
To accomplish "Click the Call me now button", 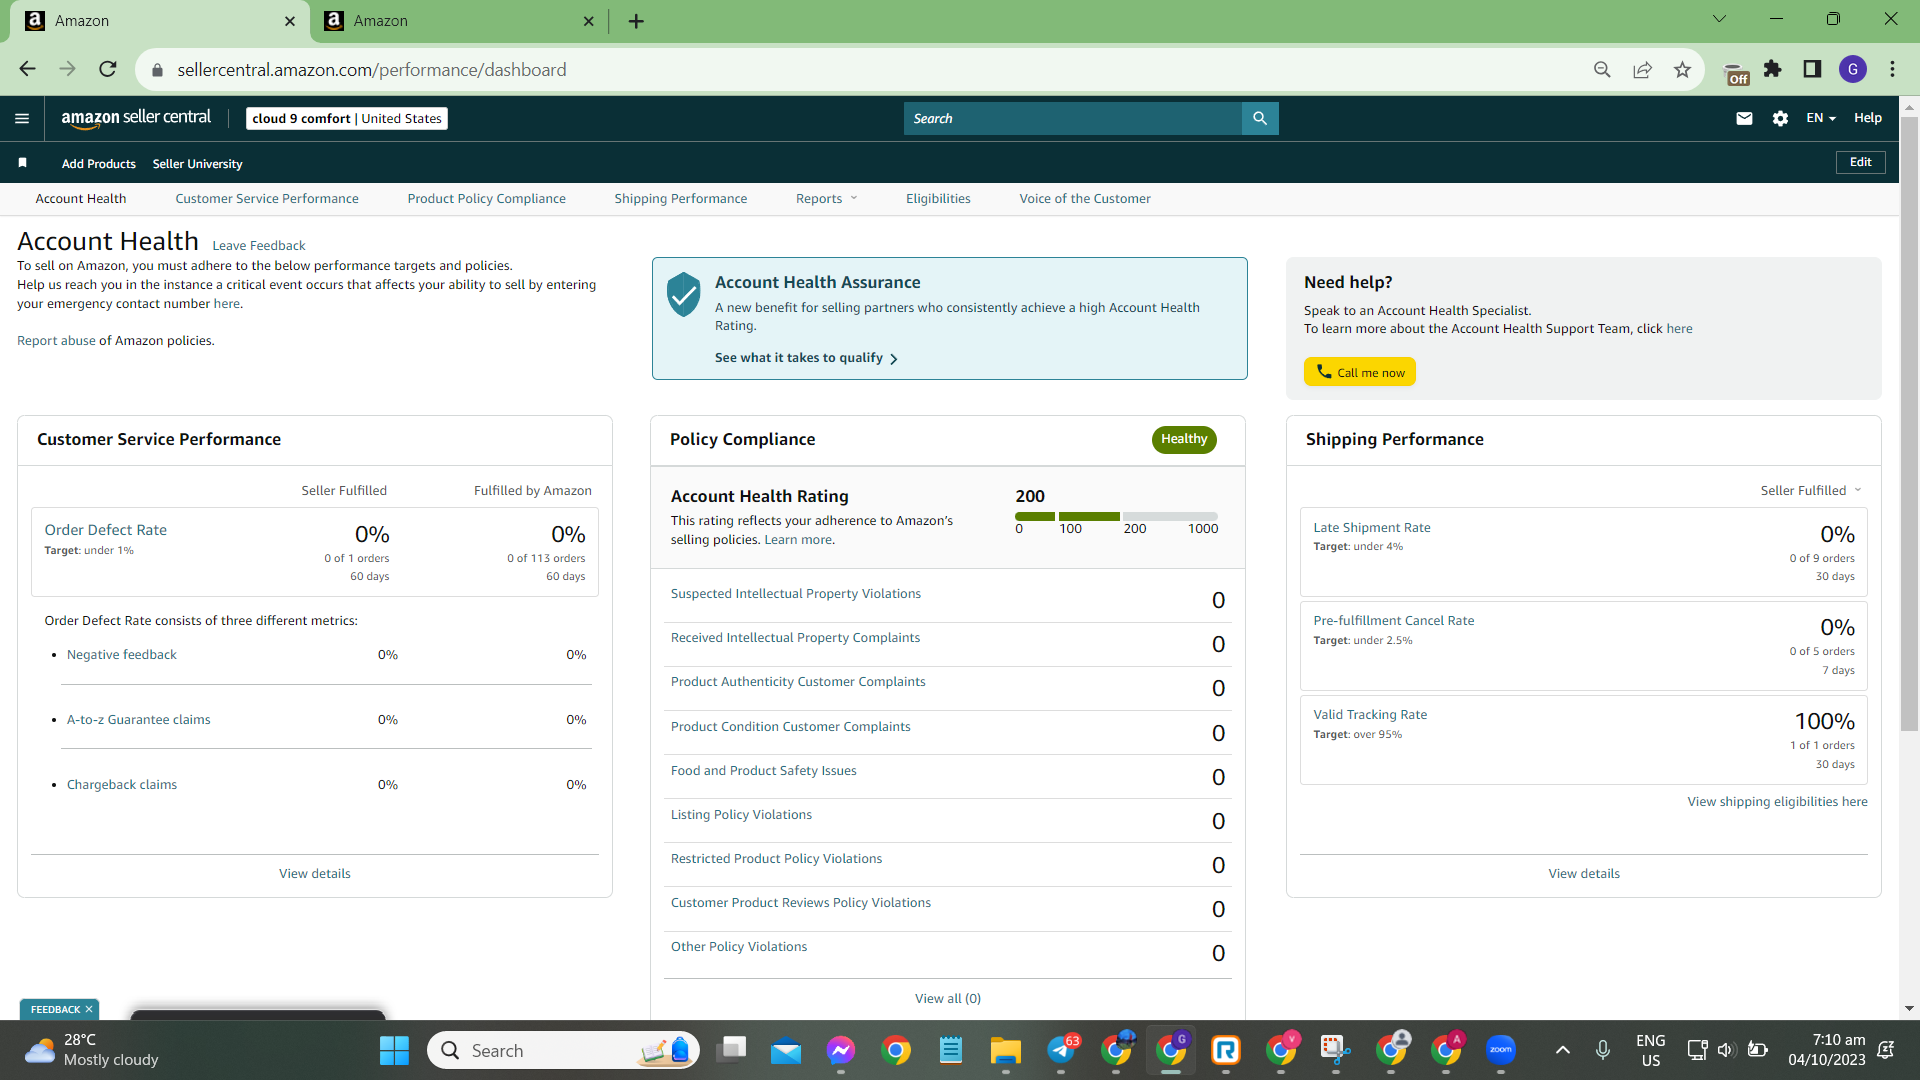I will click(x=1360, y=372).
